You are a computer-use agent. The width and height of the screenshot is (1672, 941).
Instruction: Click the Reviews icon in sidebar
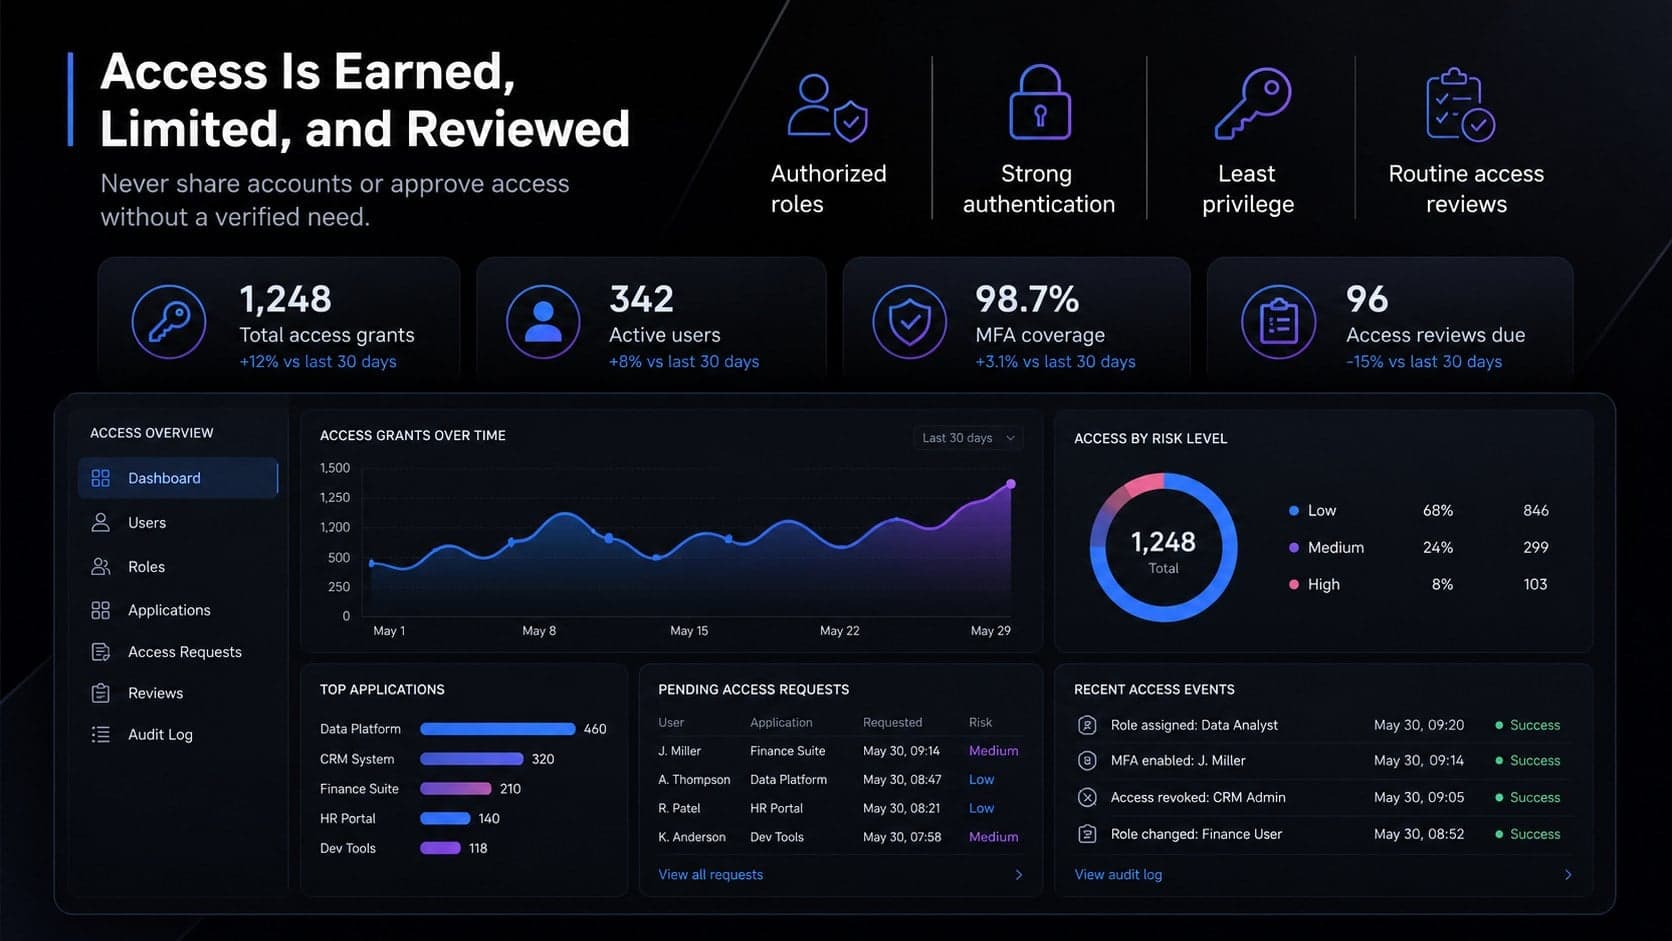[x=100, y=693]
